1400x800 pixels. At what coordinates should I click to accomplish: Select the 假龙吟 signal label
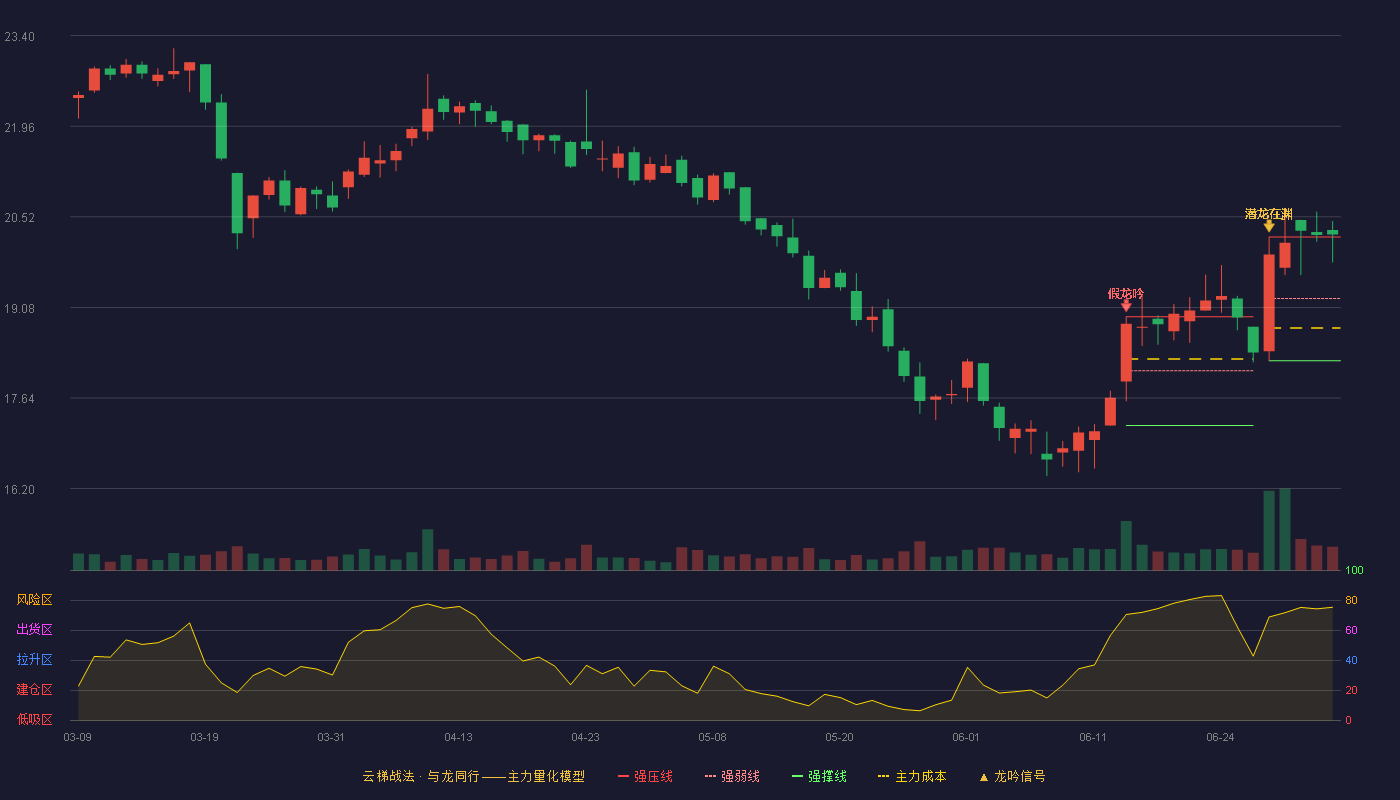[1126, 293]
